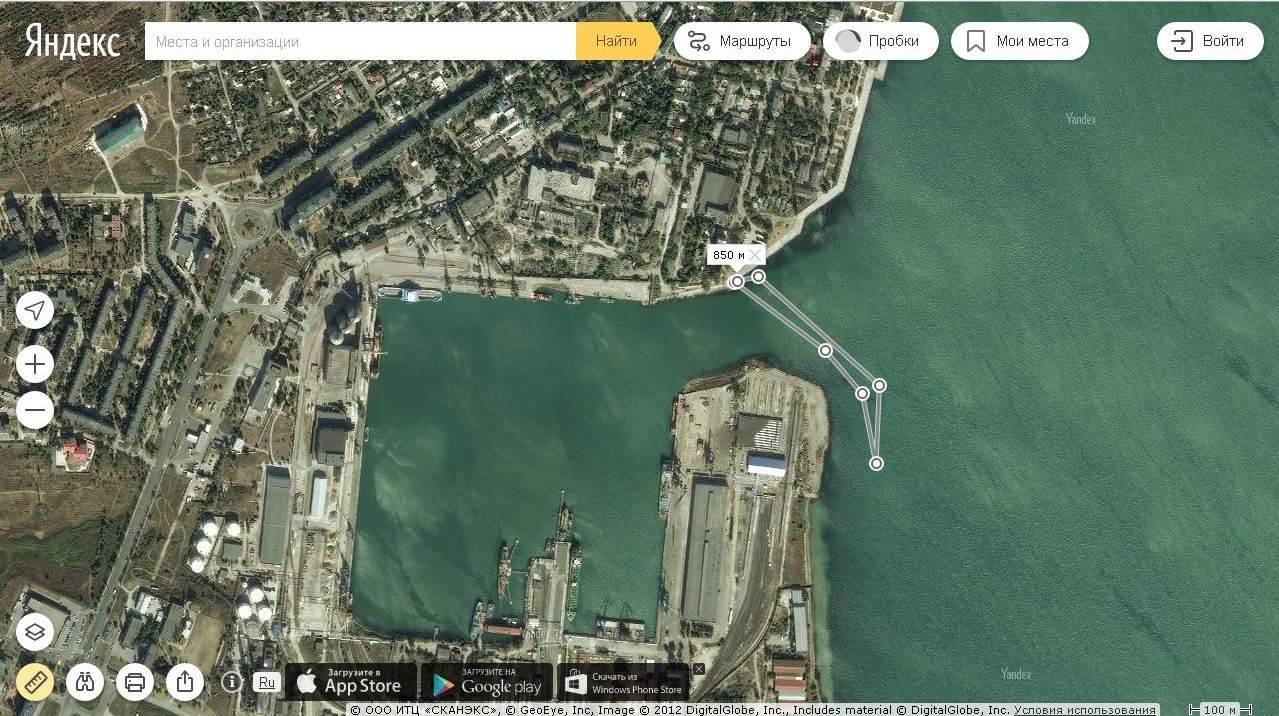The height and width of the screenshot is (716, 1279).
Task: Print the map via printer icon
Action: tap(135, 682)
